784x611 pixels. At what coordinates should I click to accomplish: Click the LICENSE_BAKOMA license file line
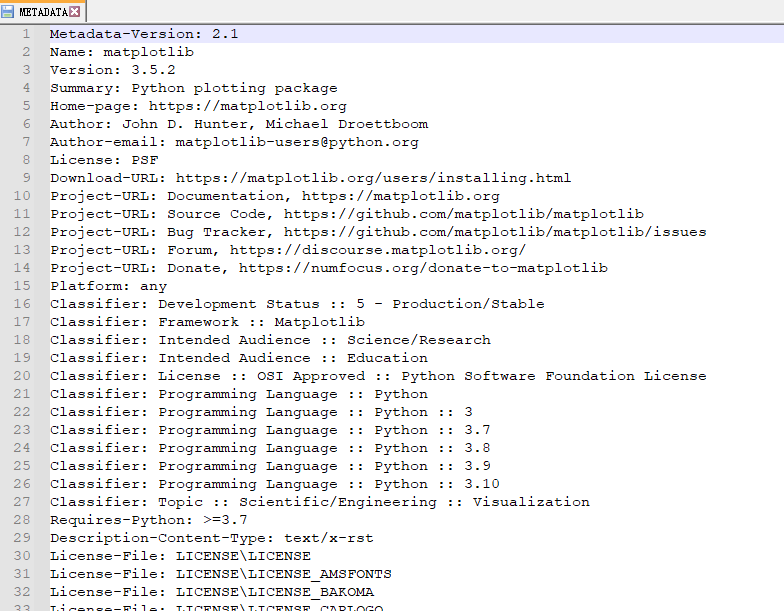(x=212, y=592)
